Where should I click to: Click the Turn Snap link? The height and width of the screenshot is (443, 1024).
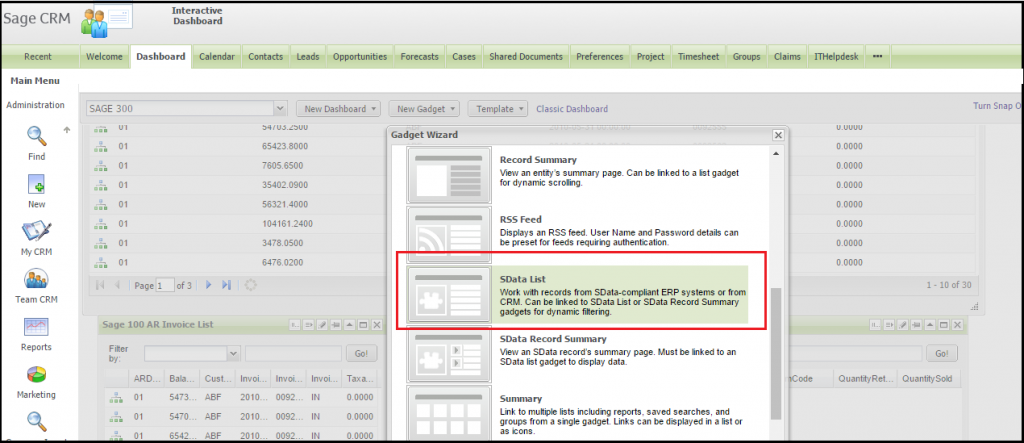[997, 106]
